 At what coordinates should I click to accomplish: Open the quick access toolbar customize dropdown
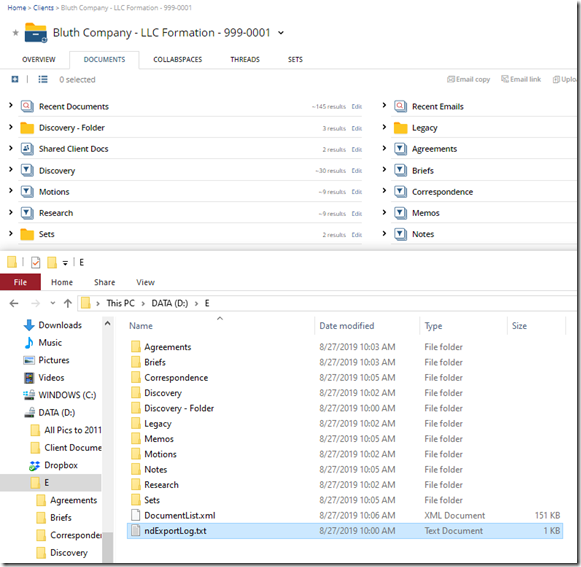tap(65, 263)
